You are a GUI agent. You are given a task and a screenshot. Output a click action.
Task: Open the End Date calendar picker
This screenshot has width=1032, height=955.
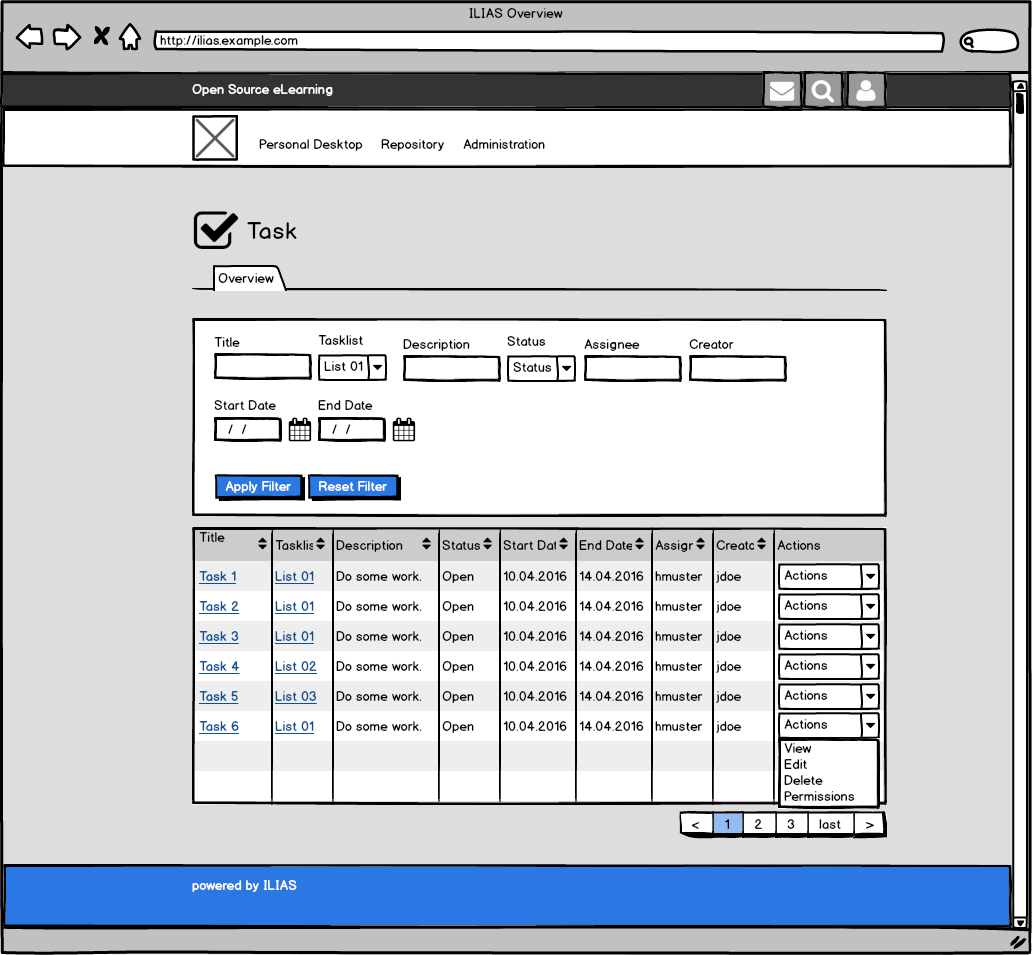(x=404, y=430)
